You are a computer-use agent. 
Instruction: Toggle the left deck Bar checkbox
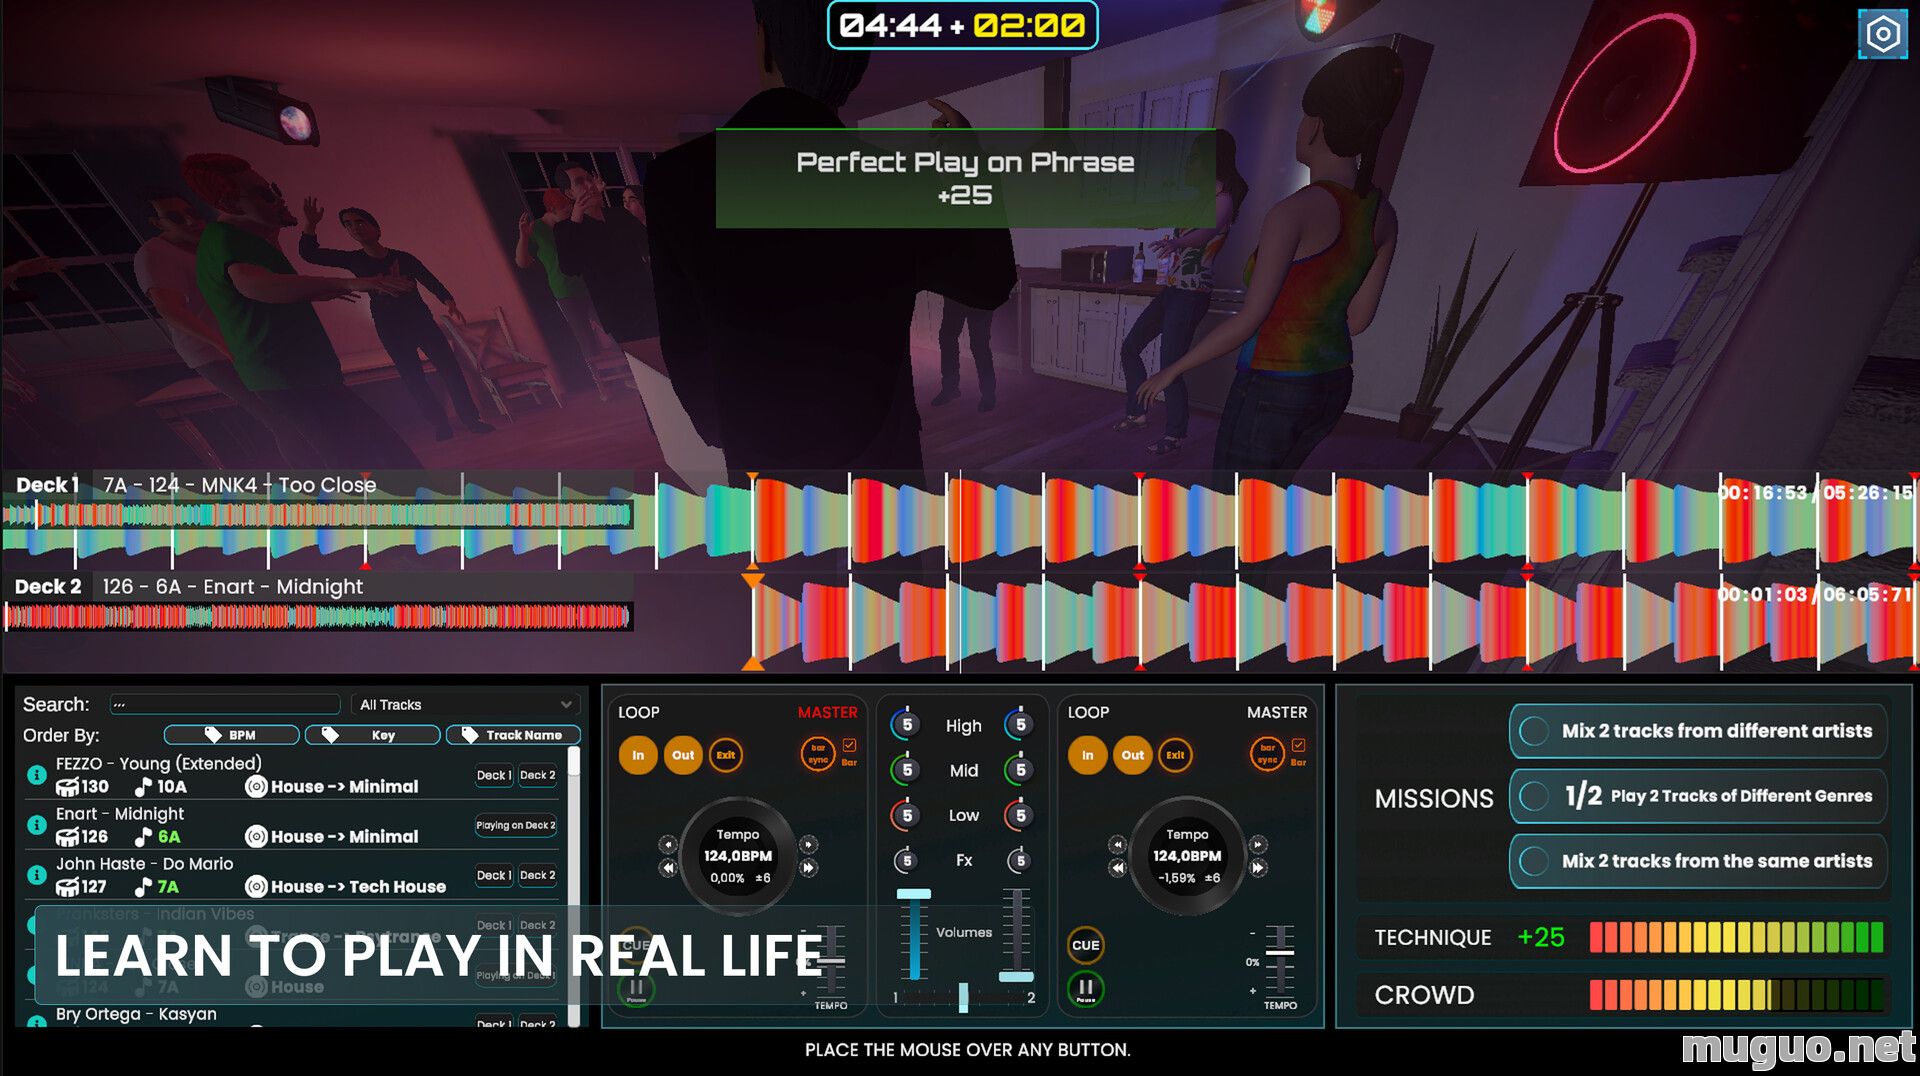tap(849, 745)
